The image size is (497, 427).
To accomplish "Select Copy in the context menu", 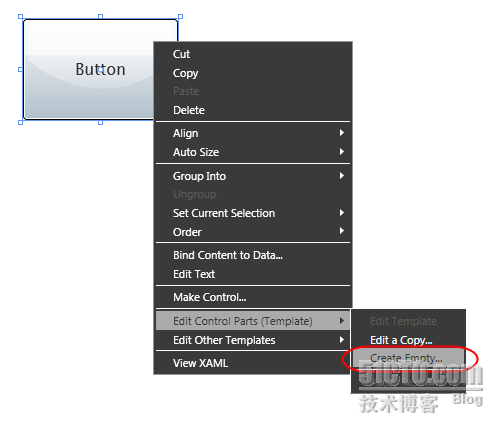I will [x=253, y=73].
